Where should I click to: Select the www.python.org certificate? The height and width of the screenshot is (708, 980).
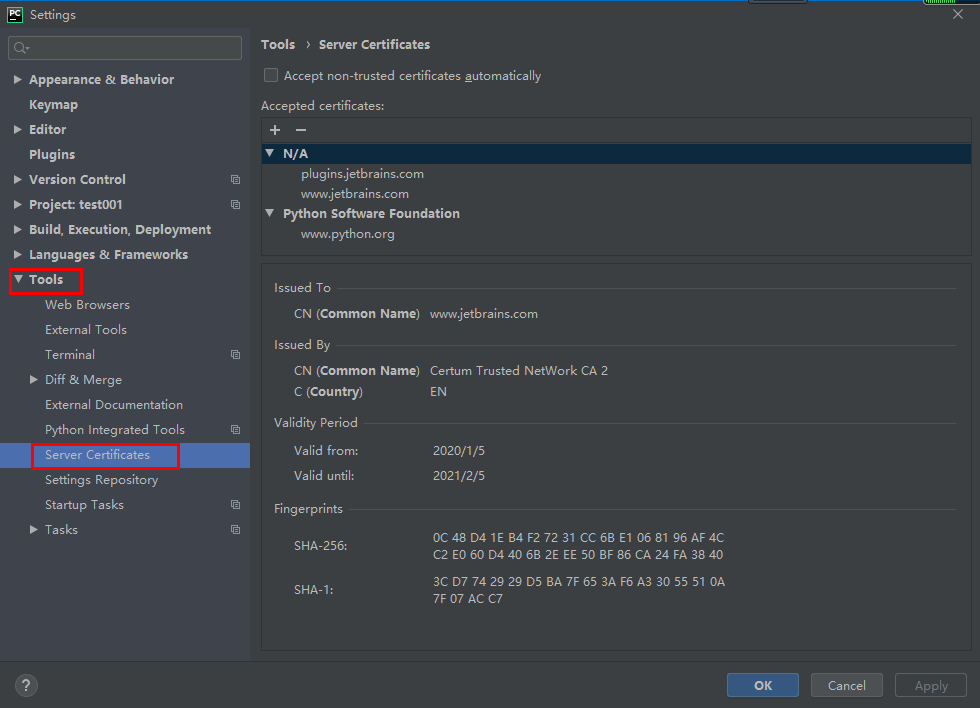tap(348, 234)
